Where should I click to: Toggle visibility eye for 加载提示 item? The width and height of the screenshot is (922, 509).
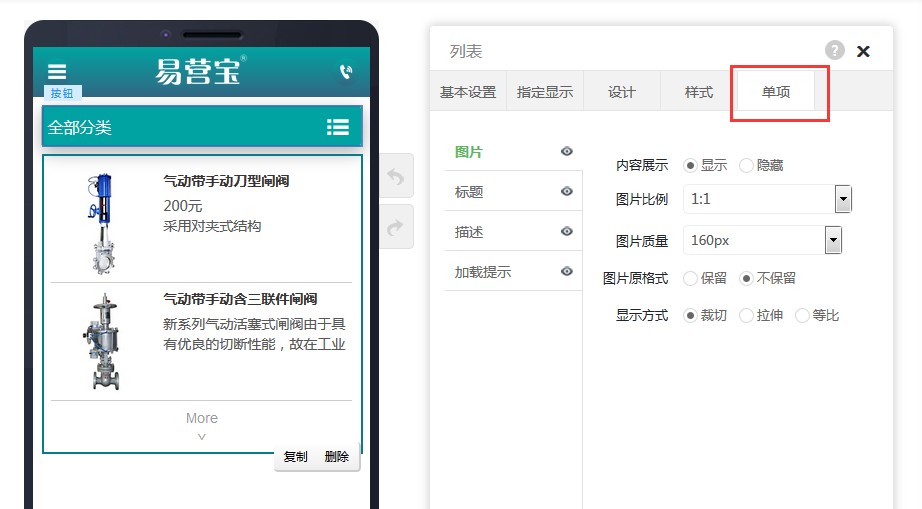click(x=567, y=272)
